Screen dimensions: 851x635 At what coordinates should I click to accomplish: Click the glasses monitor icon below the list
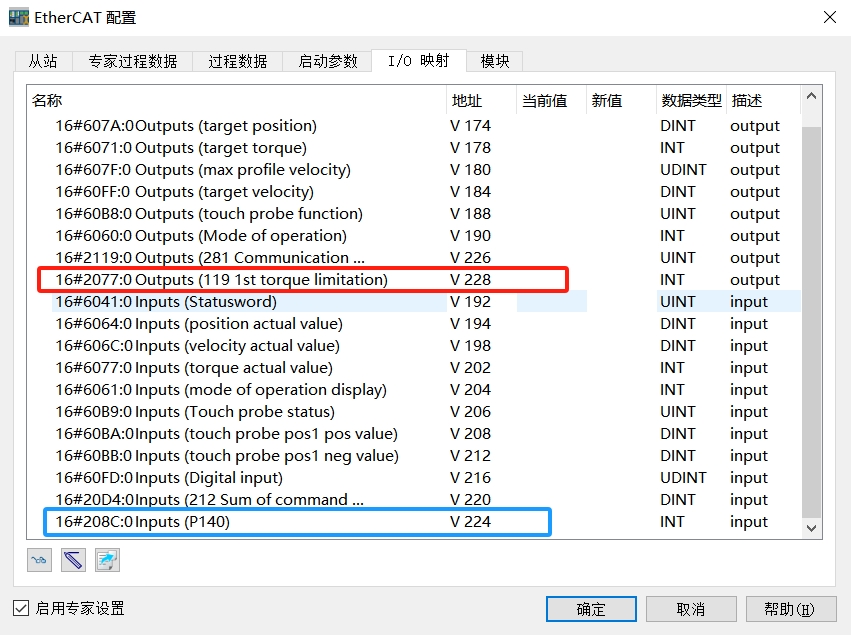click(x=39, y=560)
